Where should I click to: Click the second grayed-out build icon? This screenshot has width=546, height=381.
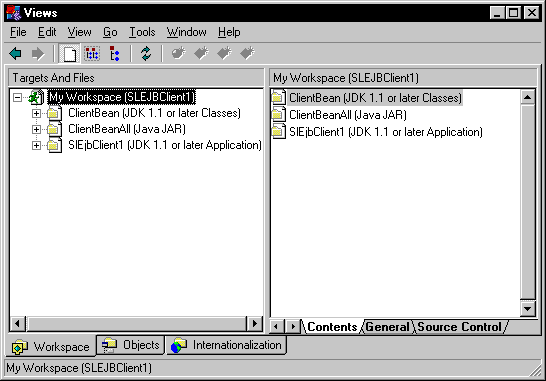(201, 53)
